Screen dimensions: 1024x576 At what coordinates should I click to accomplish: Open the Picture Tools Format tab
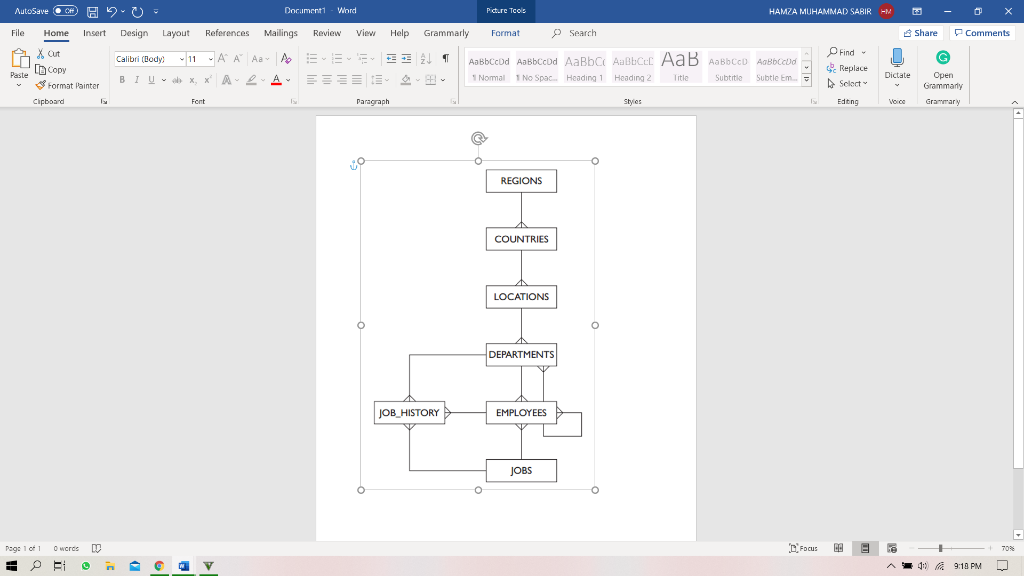(x=505, y=32)
